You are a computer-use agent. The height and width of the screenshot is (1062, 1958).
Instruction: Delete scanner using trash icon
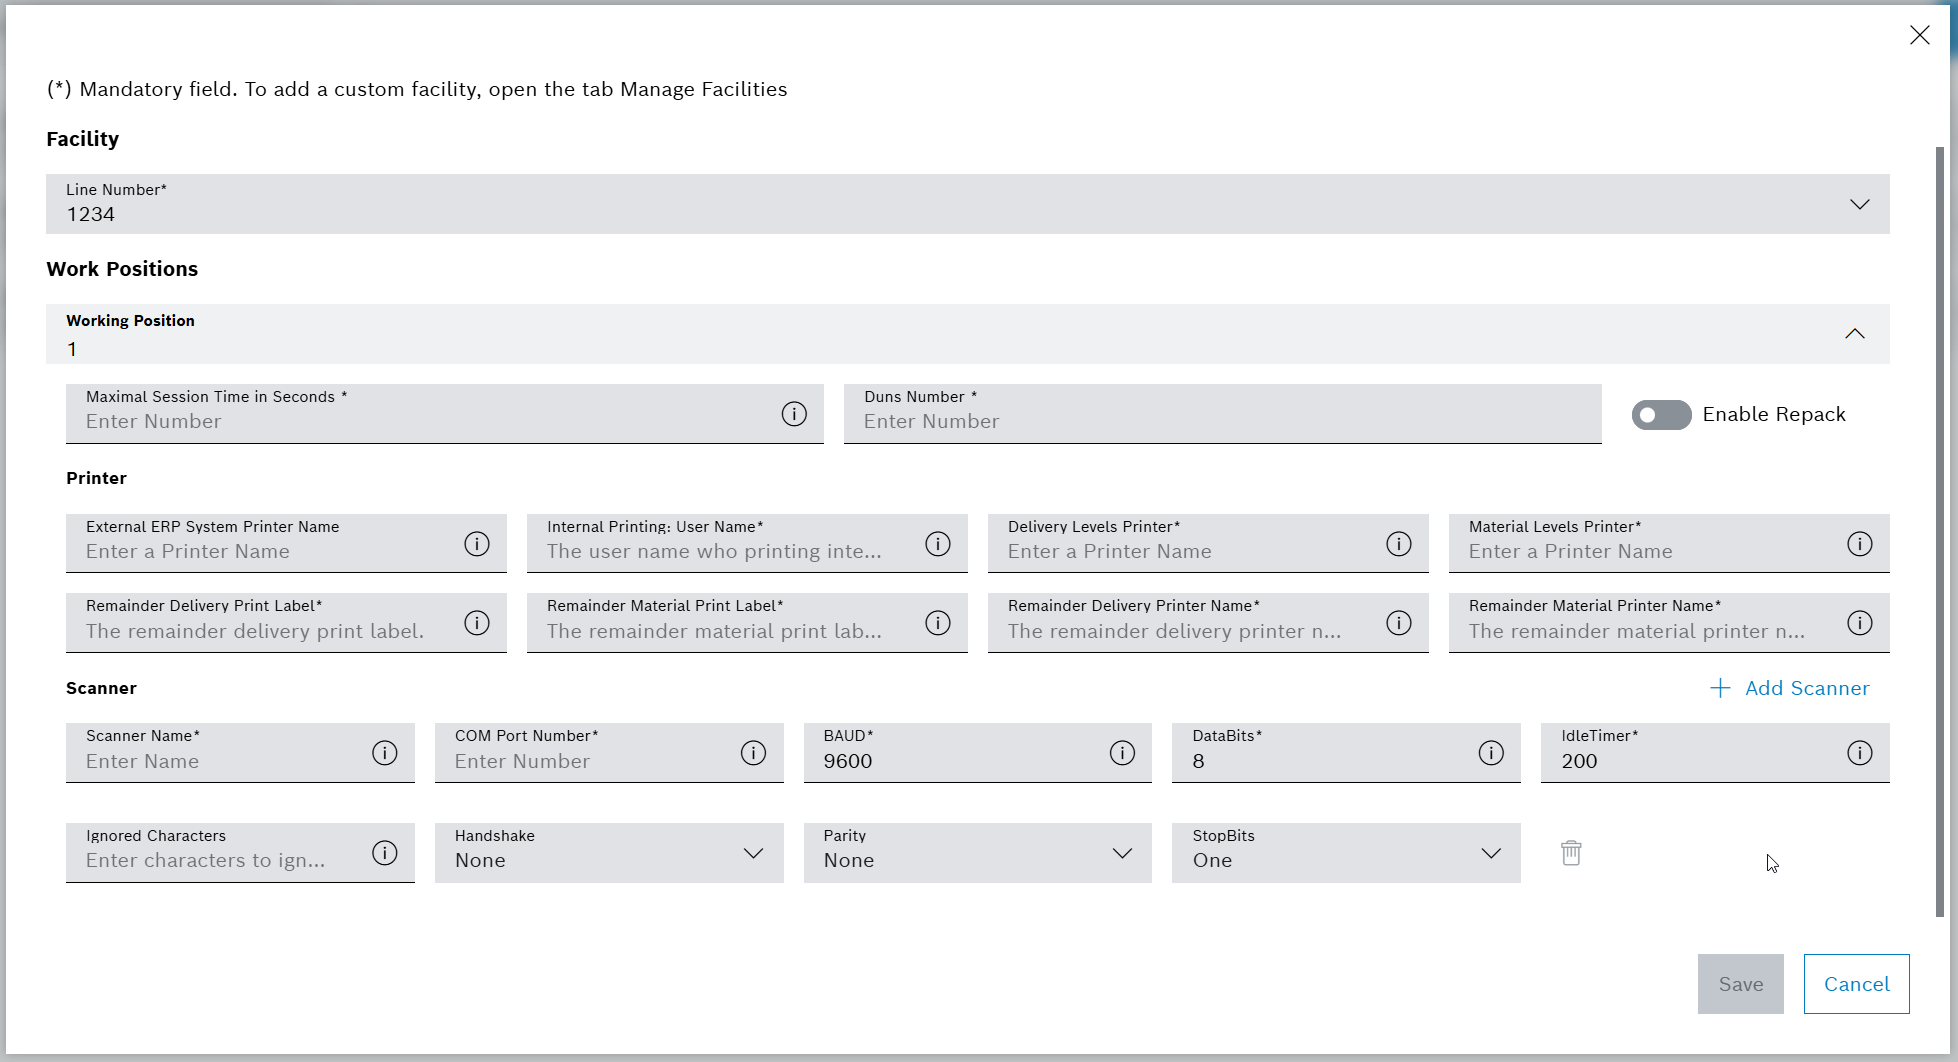tap(1571, 853)
